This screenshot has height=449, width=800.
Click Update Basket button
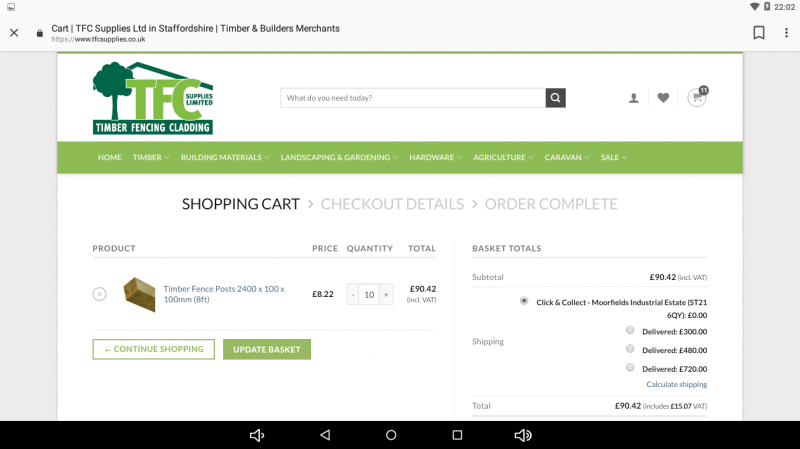(267, 349)
